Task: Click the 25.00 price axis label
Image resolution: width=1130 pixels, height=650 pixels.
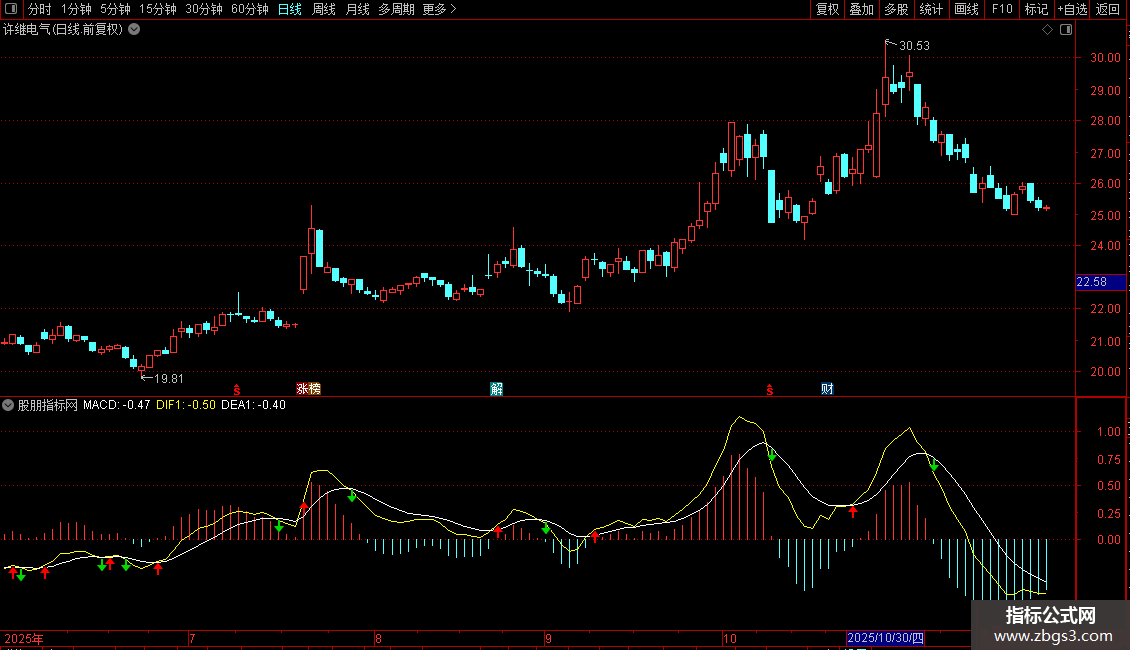Action: [1105, 215]
